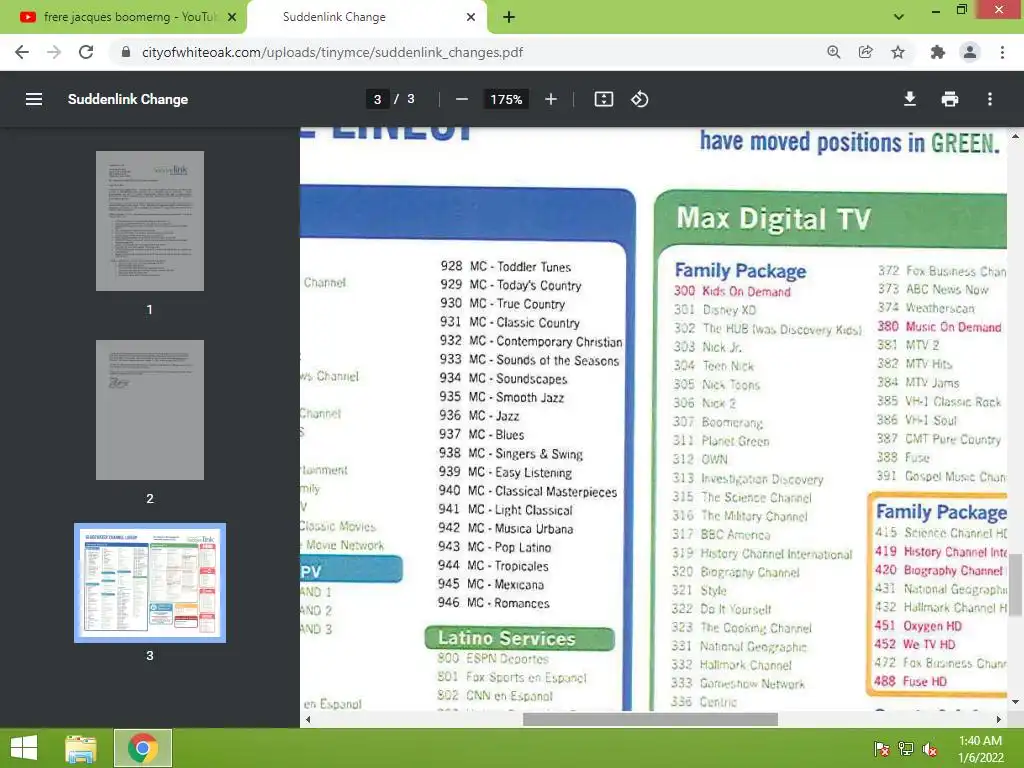Open page 2 thumbnail
Image resolution: width=1024 pixels, height=768 pixels.
pos(150,409)
